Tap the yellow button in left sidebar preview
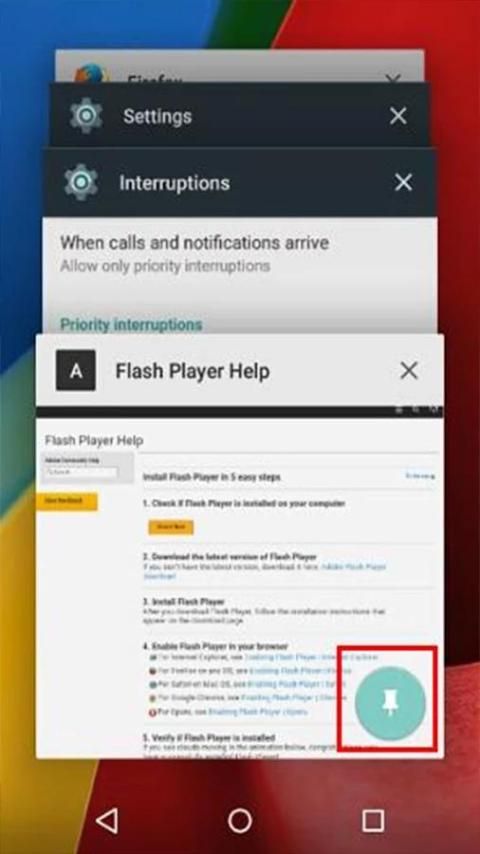480x854 pixels. coord(67,501)
